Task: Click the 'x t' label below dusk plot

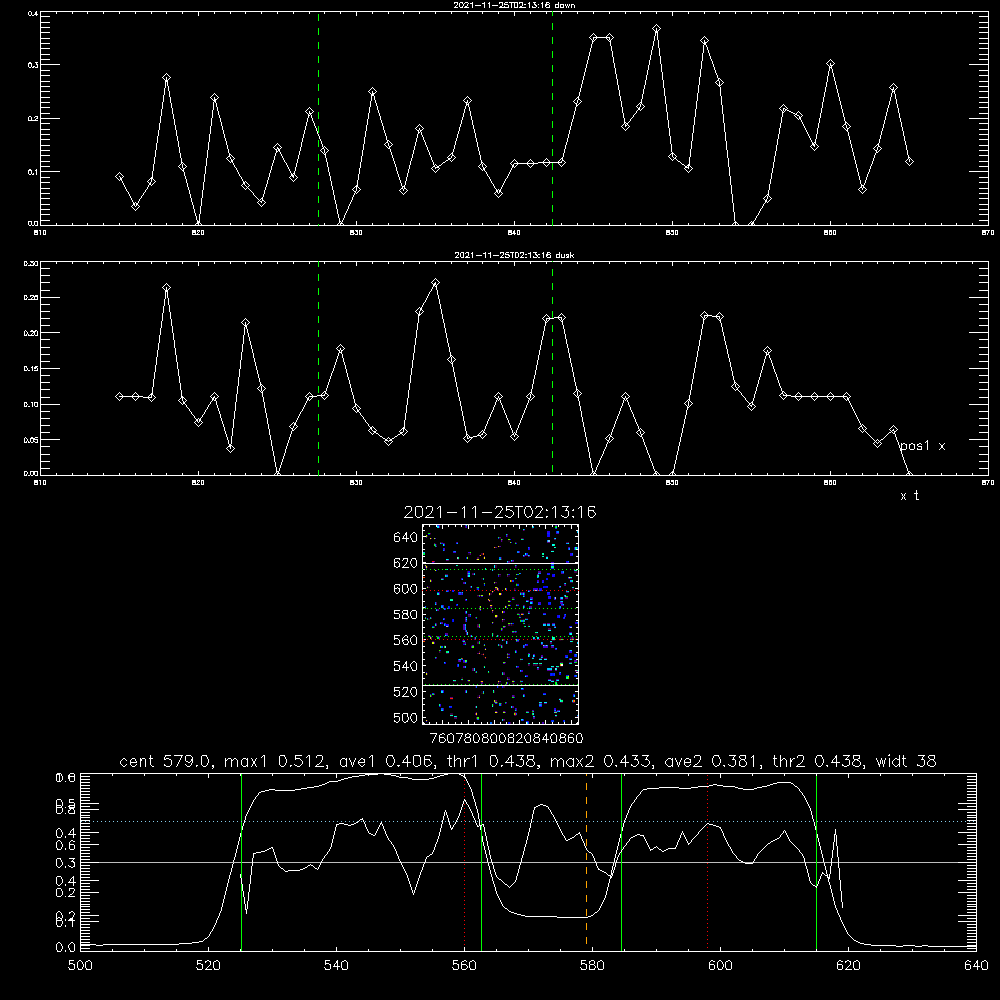Action: [909, 496]
